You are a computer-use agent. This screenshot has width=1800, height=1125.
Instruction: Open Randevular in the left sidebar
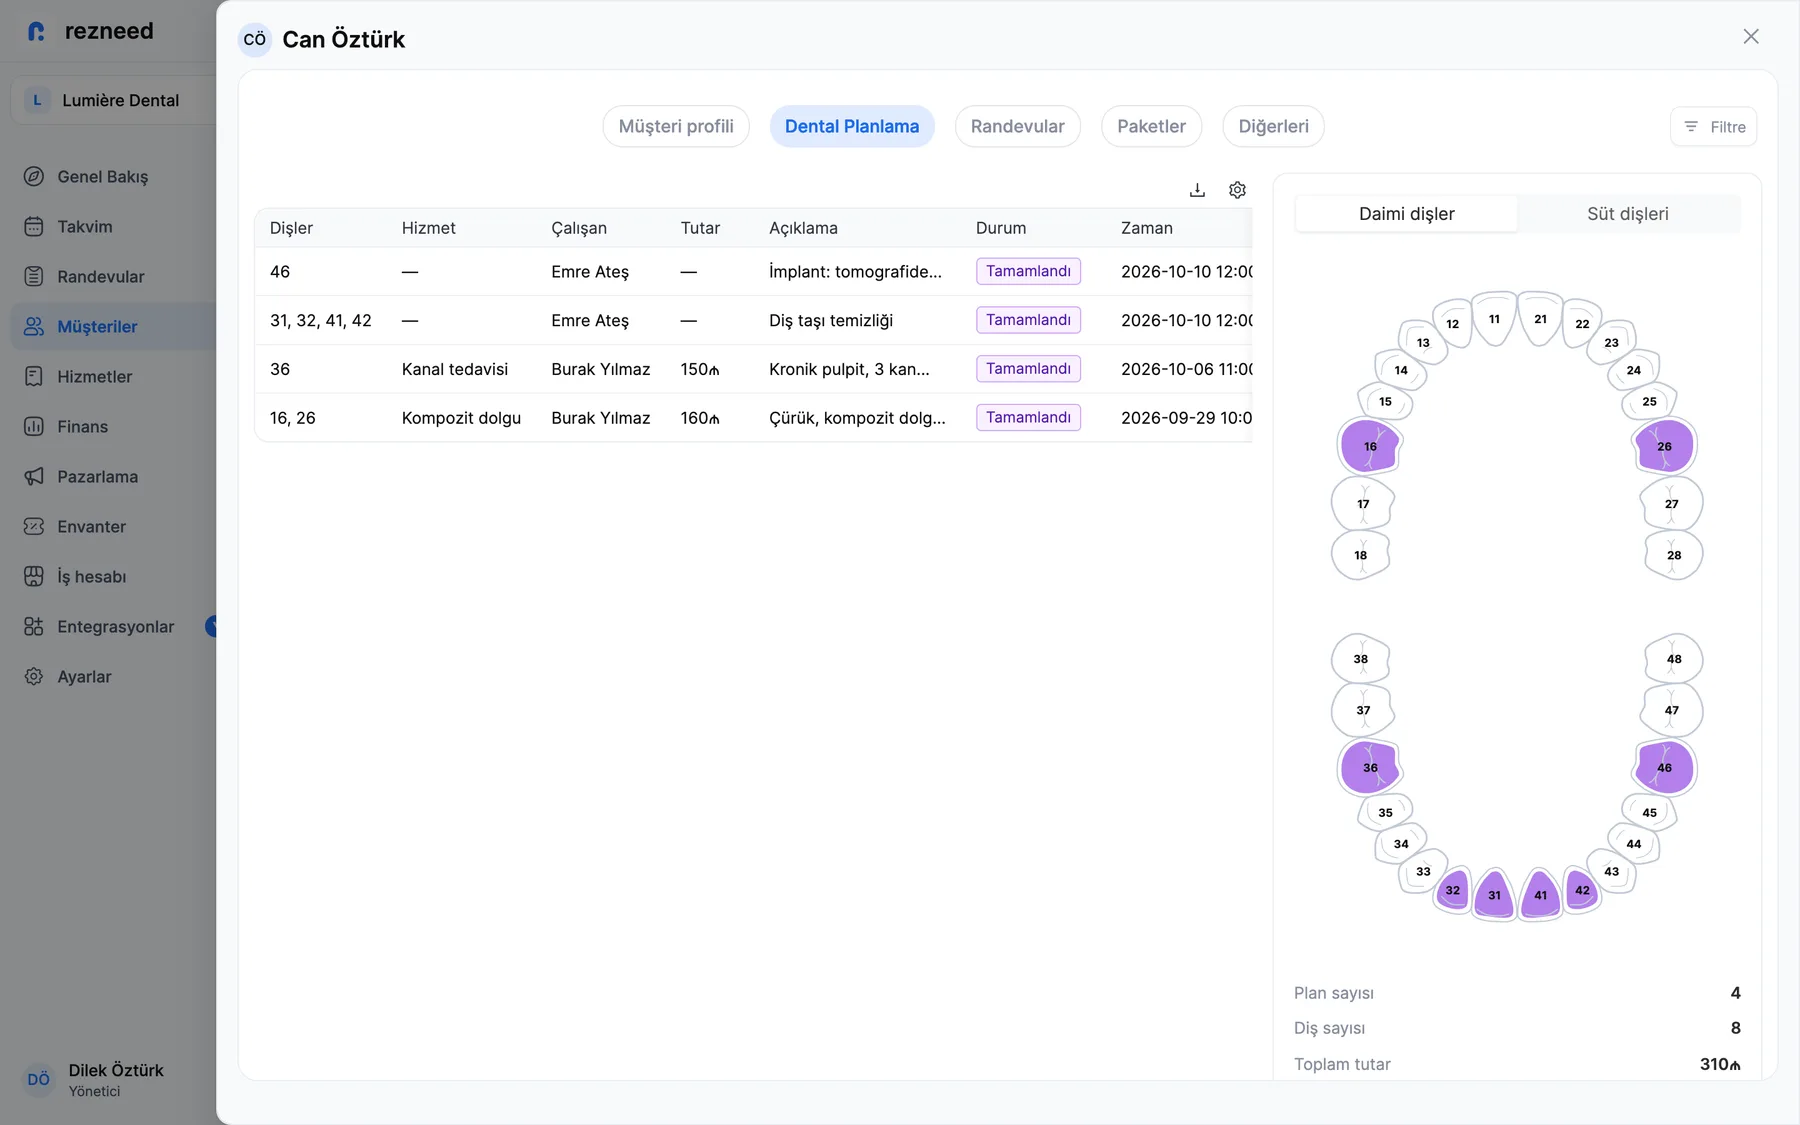pos(101,277)
